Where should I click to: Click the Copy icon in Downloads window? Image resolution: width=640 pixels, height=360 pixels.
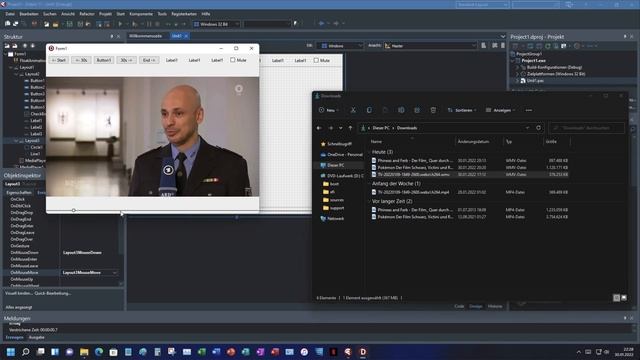369,110
